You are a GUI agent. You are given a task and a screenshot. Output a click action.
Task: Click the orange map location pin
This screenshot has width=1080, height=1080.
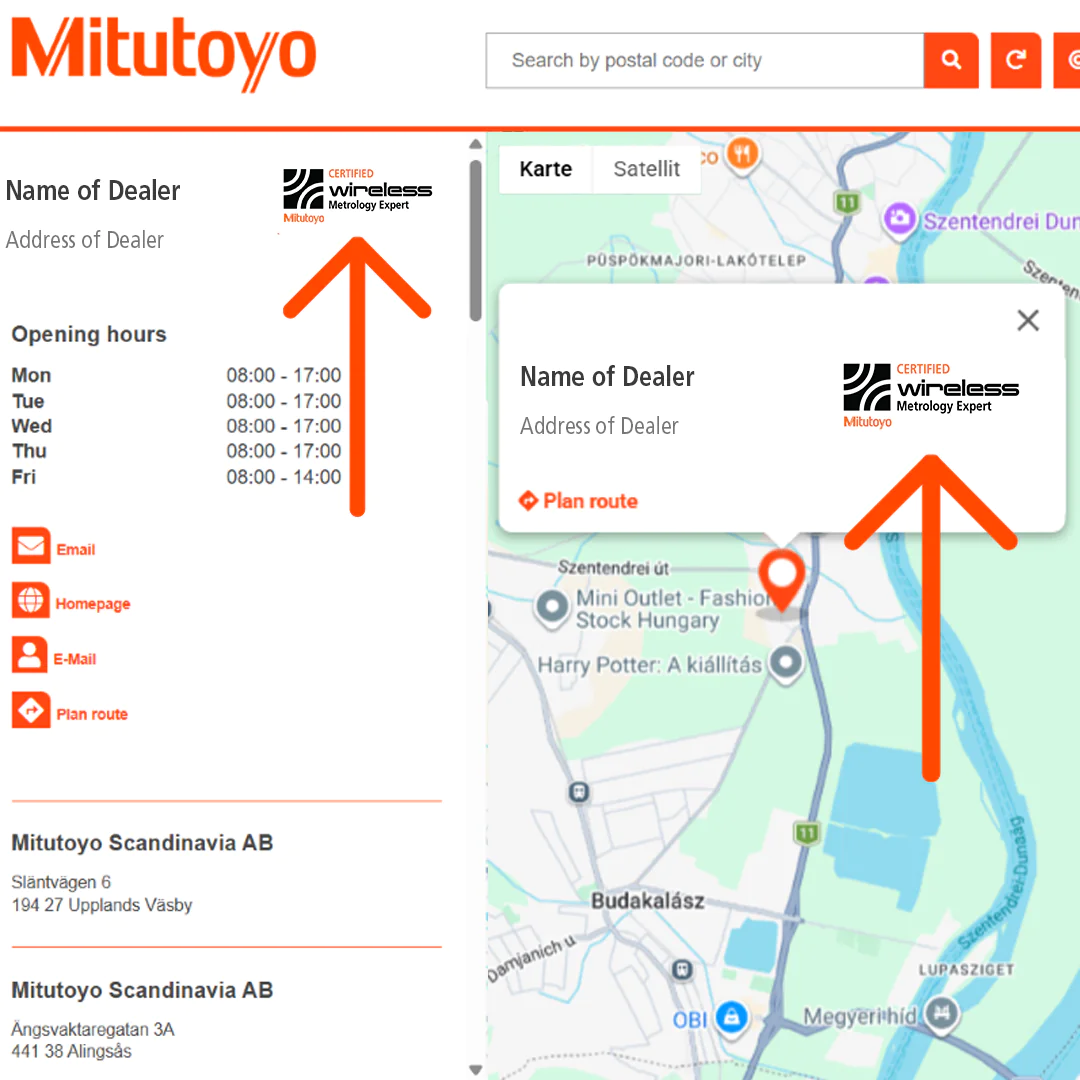(x=780, y=578)
